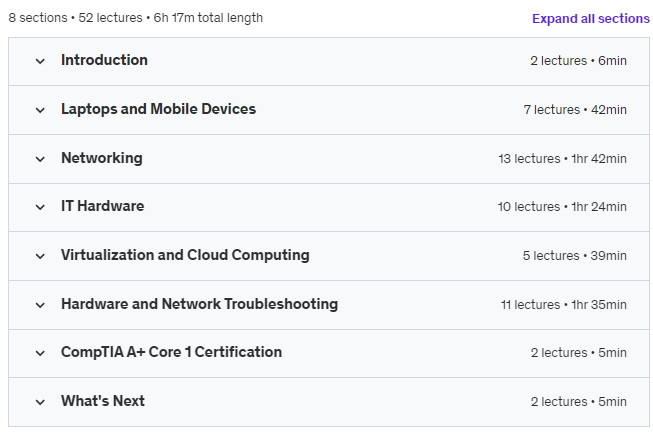
Task: Click the What's Next '2 lectures • 5min' summary
Action: tap(579, 402)
